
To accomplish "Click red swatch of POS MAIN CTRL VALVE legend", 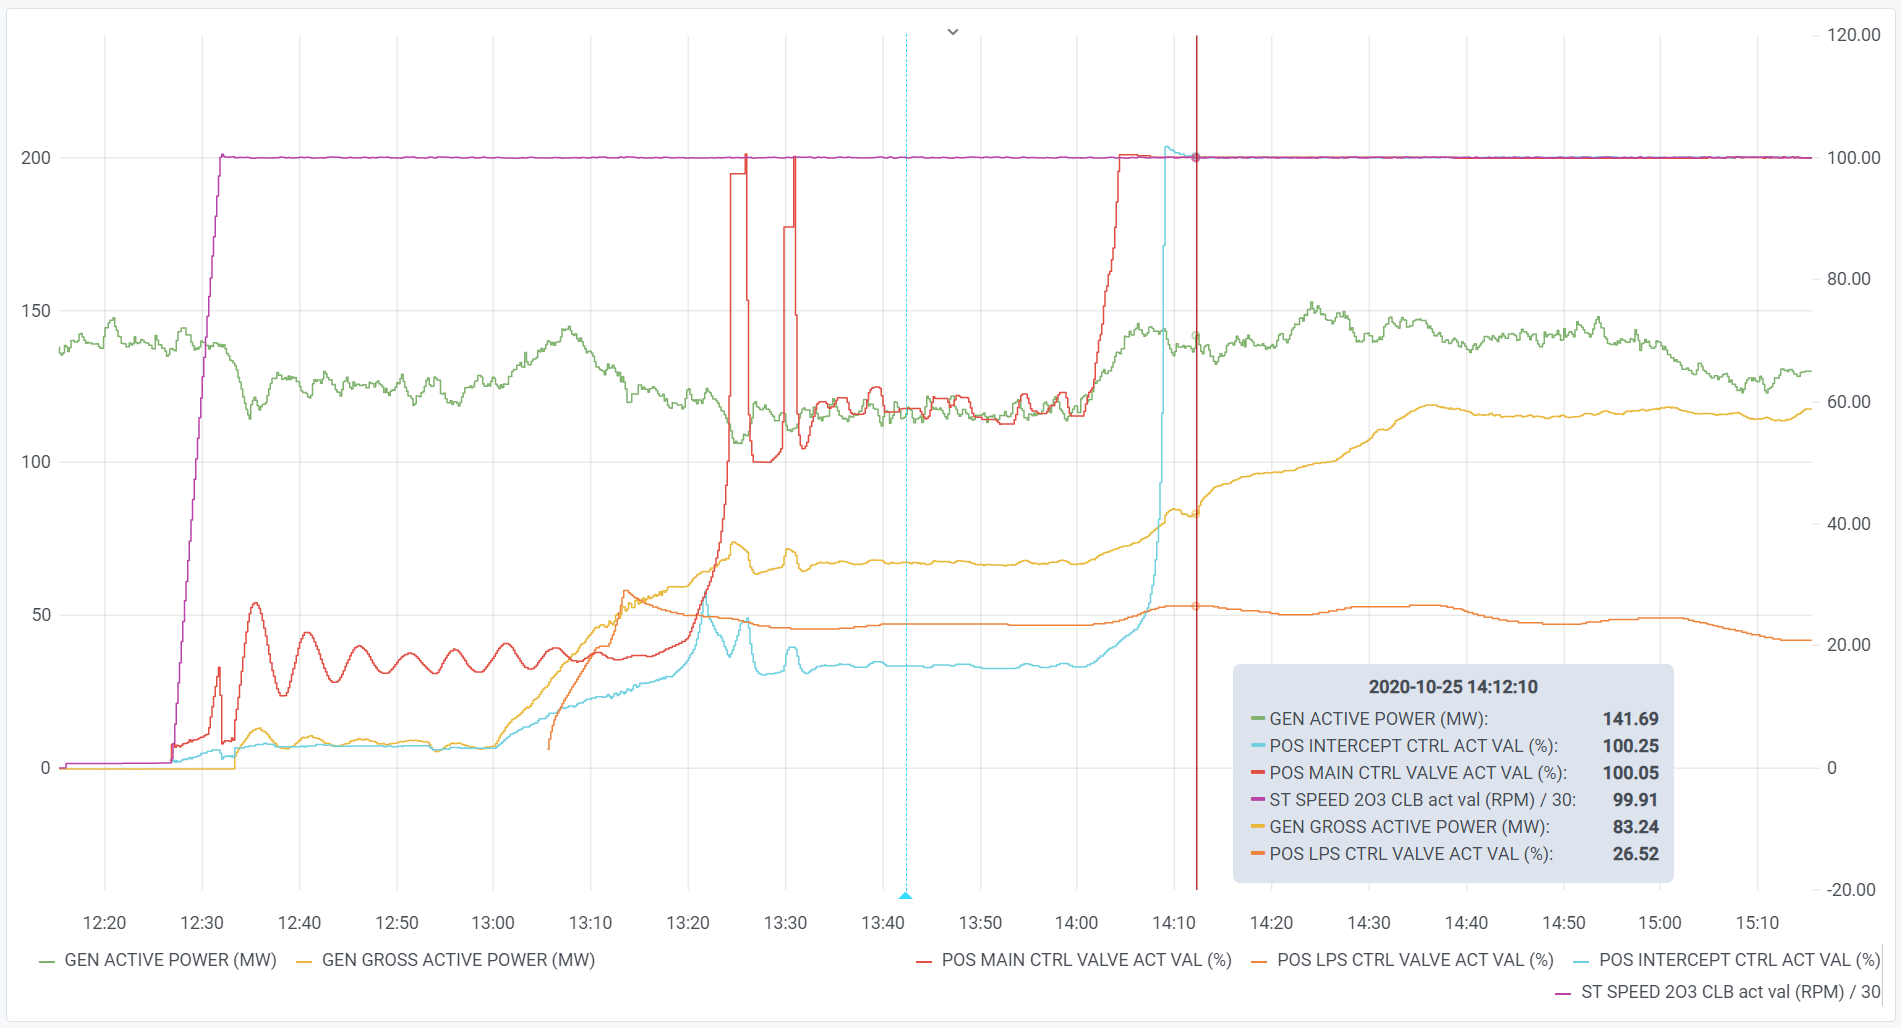I will tap(924, 961).
